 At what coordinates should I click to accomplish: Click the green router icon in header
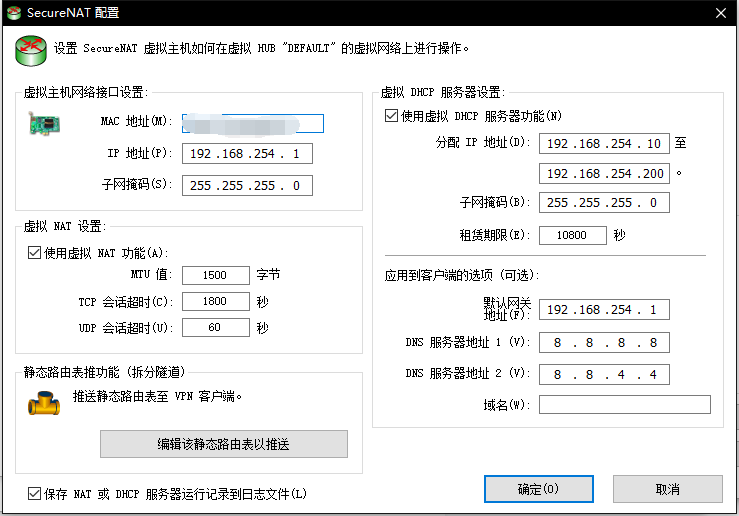[31, 50]
